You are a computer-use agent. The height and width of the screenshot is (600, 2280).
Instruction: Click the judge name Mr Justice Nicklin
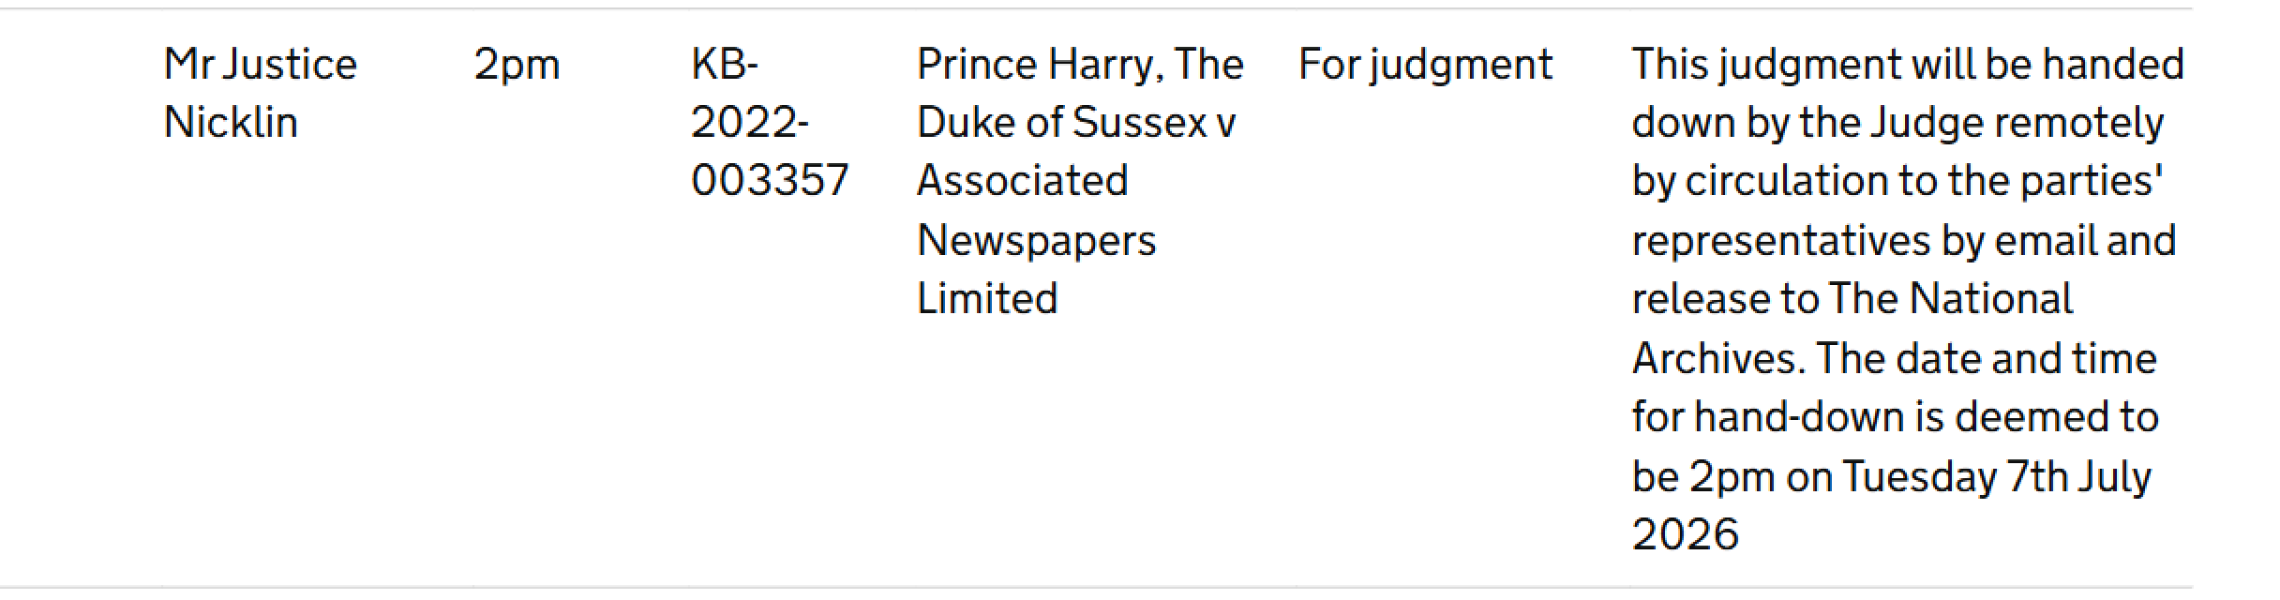pos(260,93)
